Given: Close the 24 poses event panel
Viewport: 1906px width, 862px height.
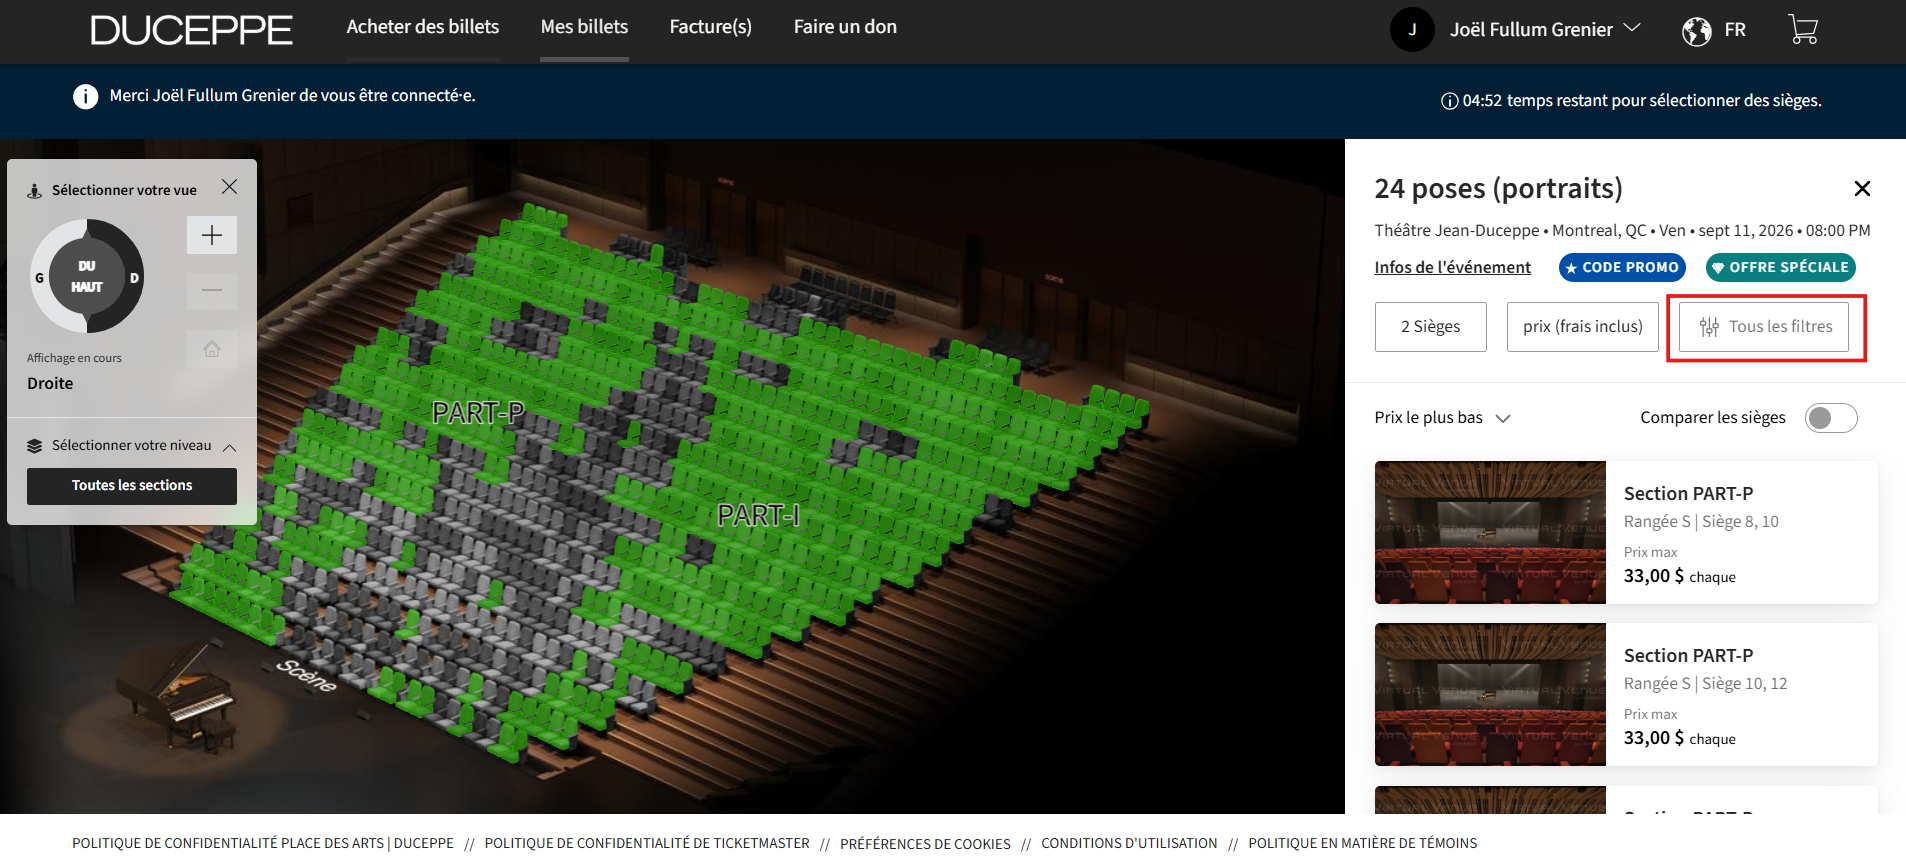Looking at the screenshot, I should click(x=1862, y=188).
